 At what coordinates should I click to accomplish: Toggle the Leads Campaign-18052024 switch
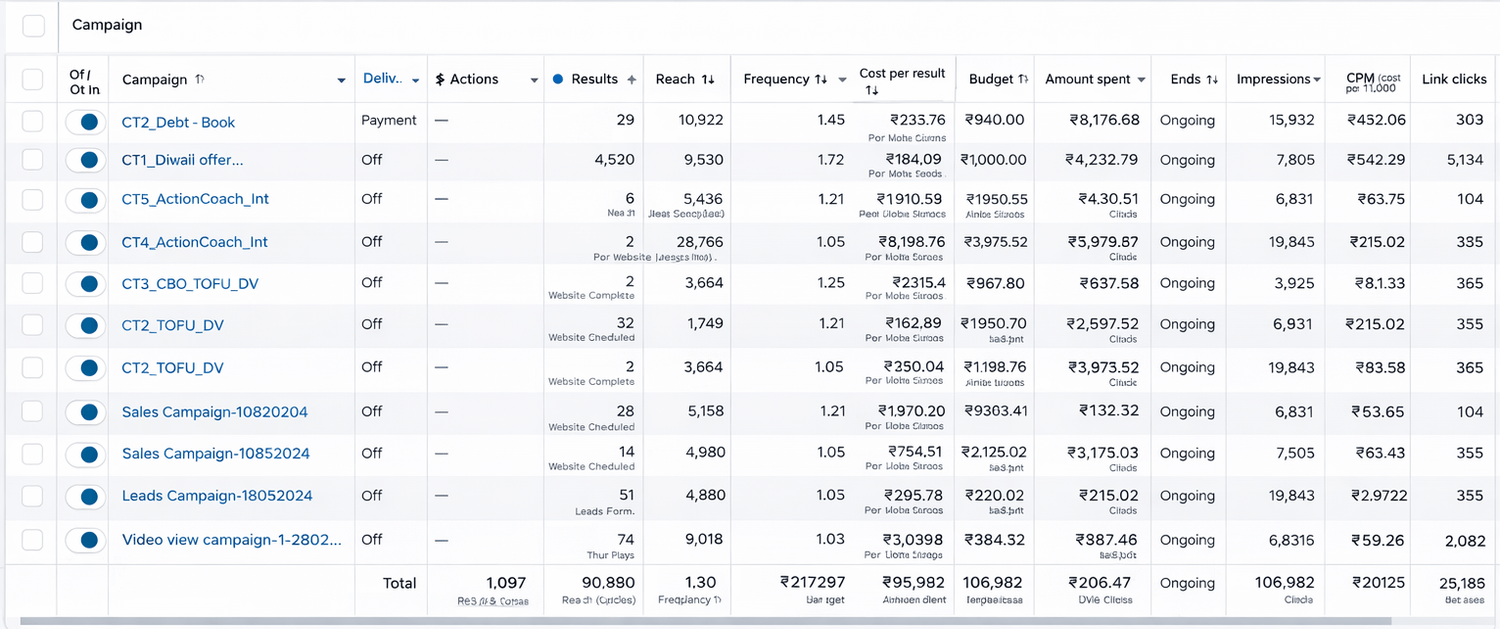87,496
